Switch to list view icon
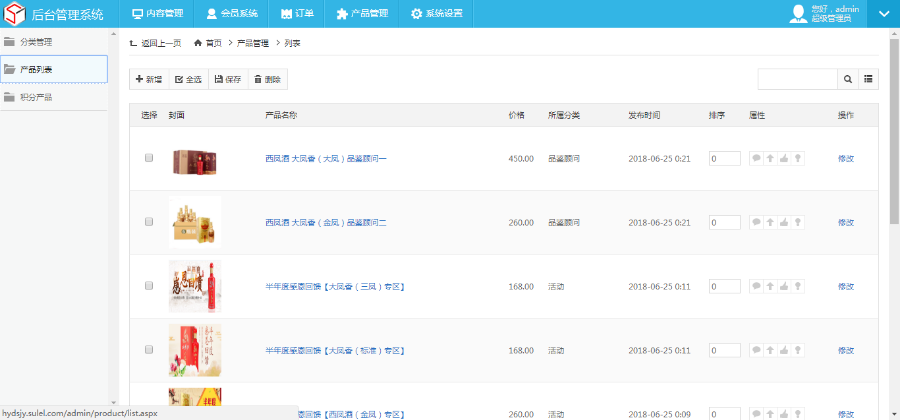Viewport: 900px width, 420px height. click(868, 79)
